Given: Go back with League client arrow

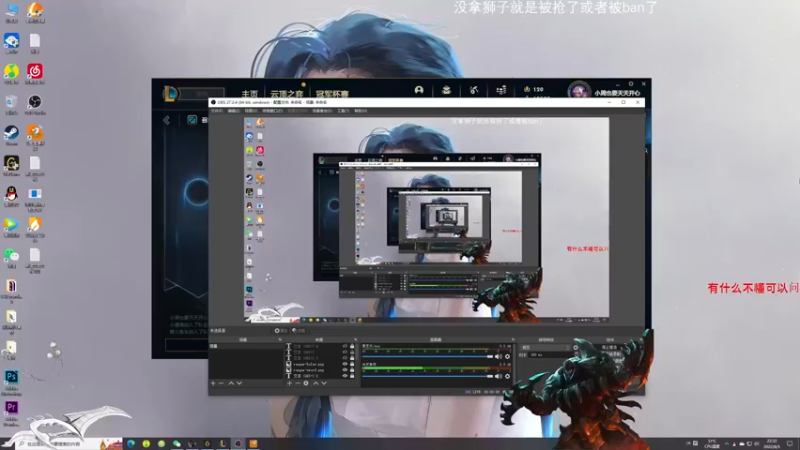Looking at the screenshot, I should (x=166, y=120).
